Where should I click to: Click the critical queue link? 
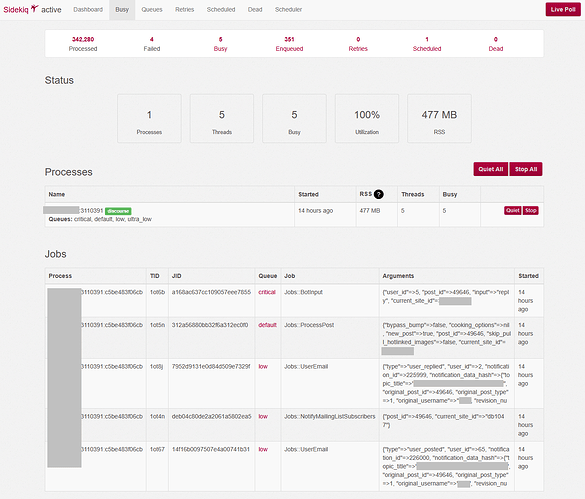coord(267,292)
